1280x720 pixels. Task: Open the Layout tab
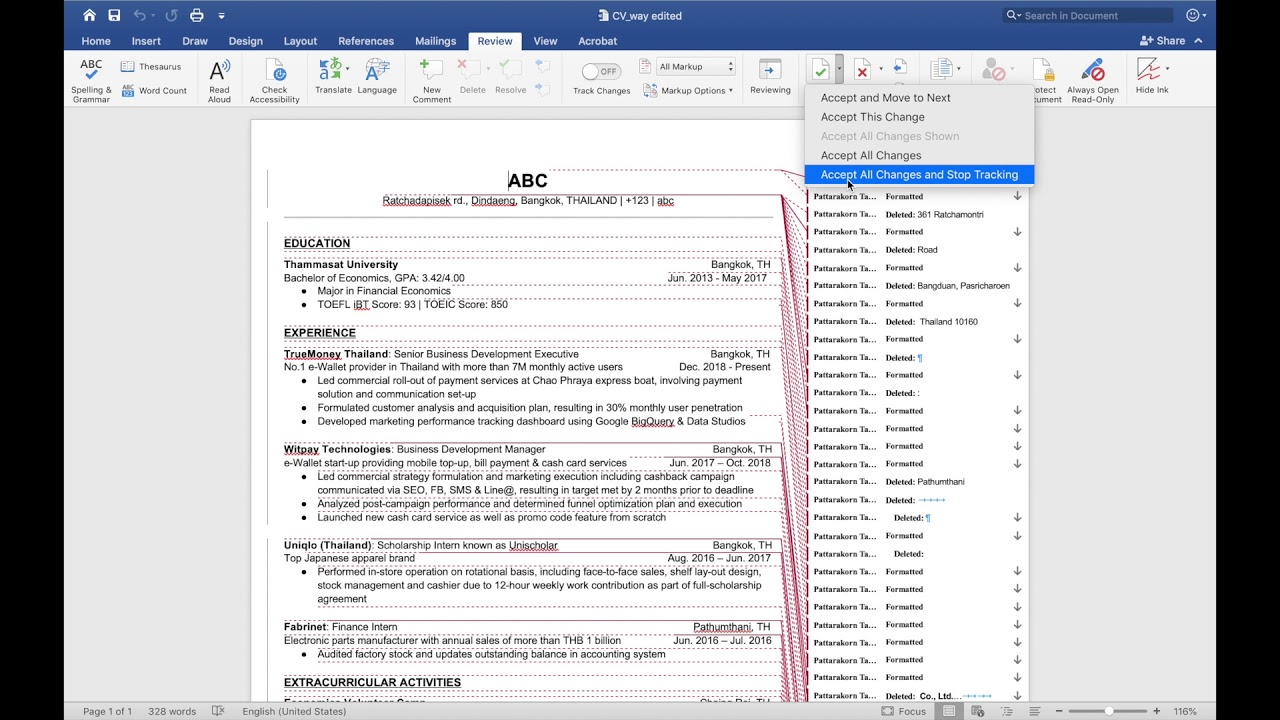300,41
